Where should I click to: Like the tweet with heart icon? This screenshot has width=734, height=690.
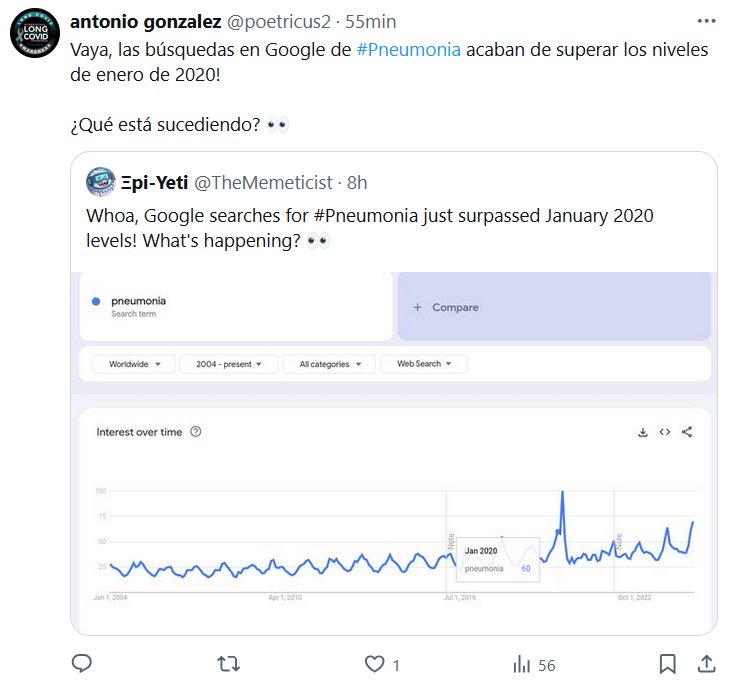coord(375,664)
